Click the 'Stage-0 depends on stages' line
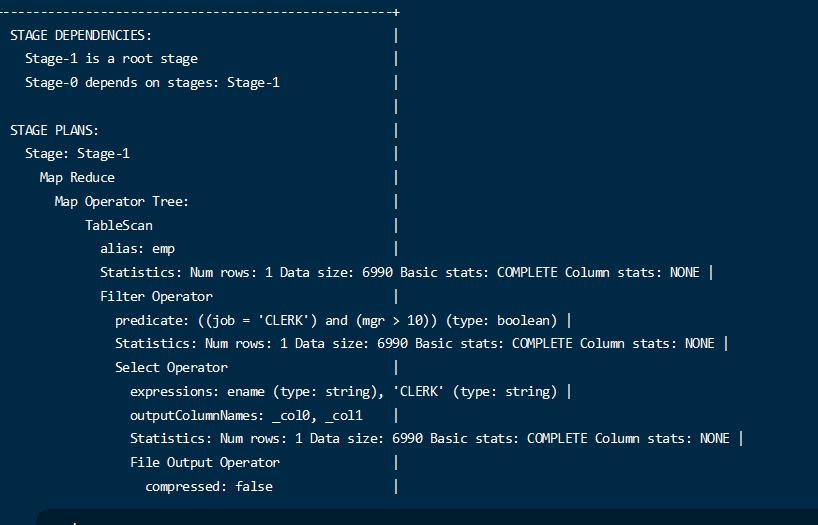The image size is (818, 525). [152, 83]
